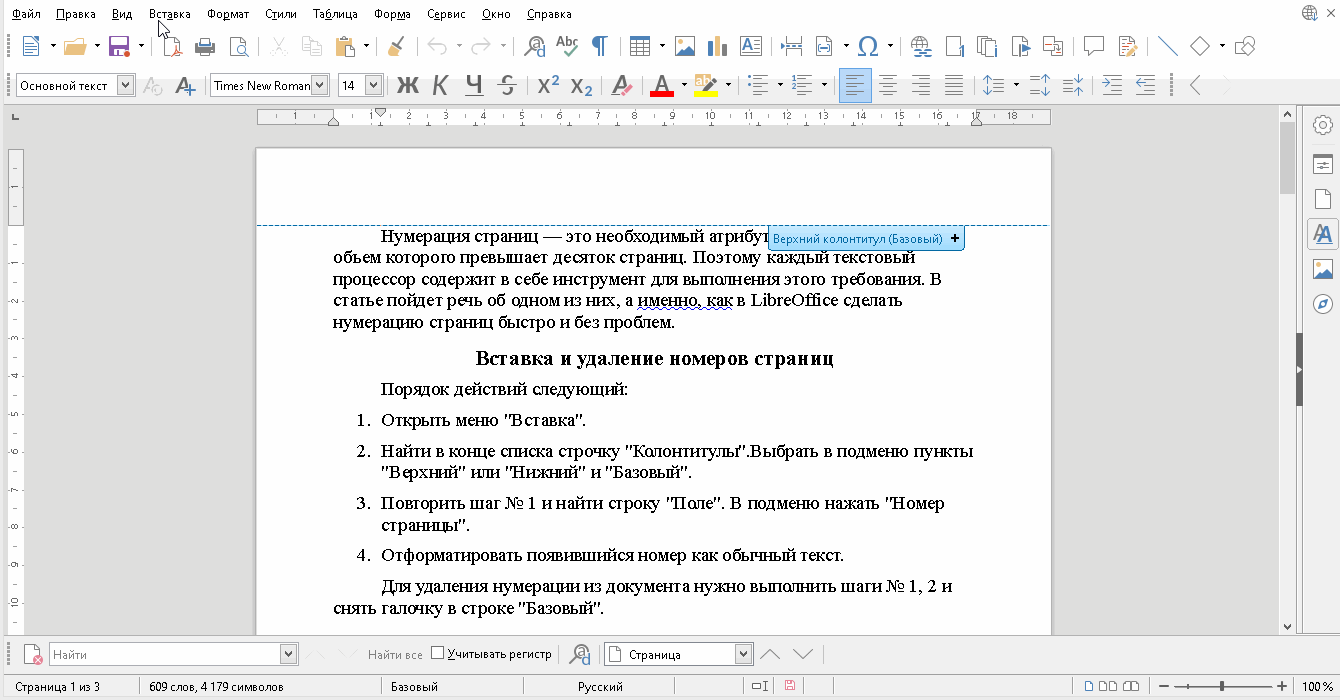Create a new document with the New icon
The height and width of the screenshot is (700, 1340).
point(31,46)
